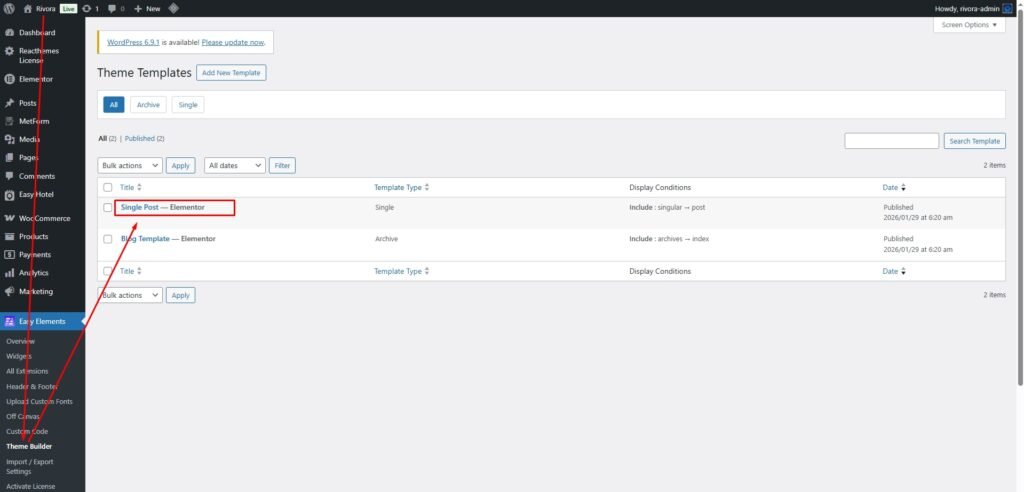The height and width of the screenshot is (492, 1024).
Task: Expand the All dates dropdown
Action: tap(235, 165)
